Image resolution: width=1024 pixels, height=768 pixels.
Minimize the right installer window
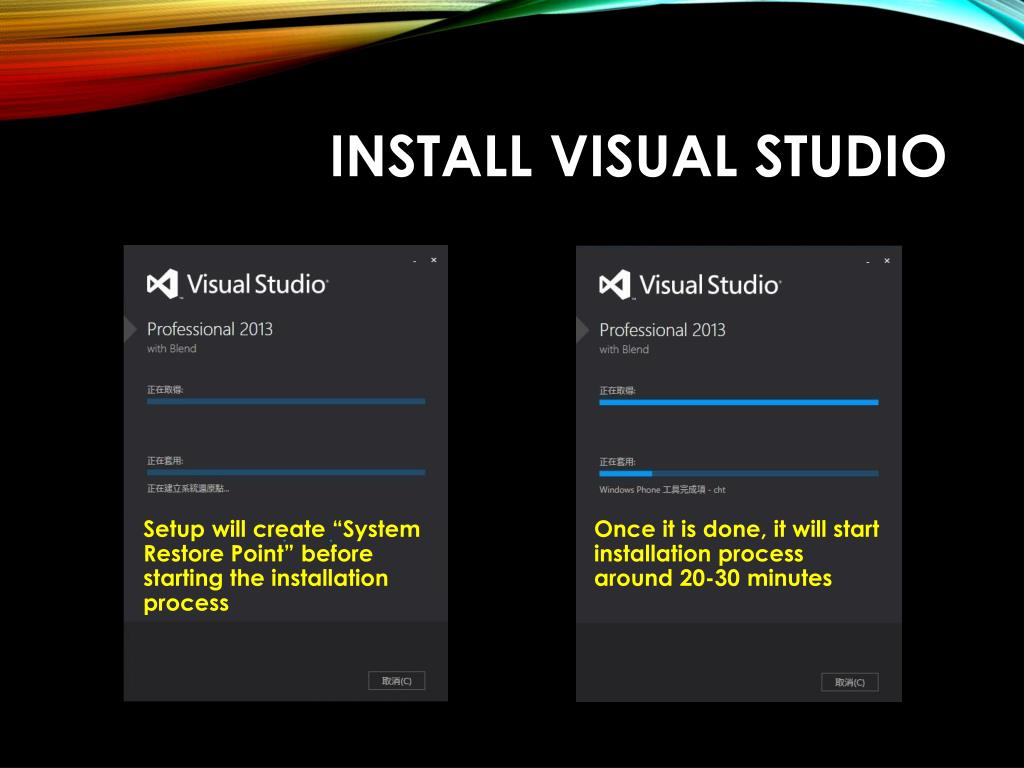click(x=868, y=261)
